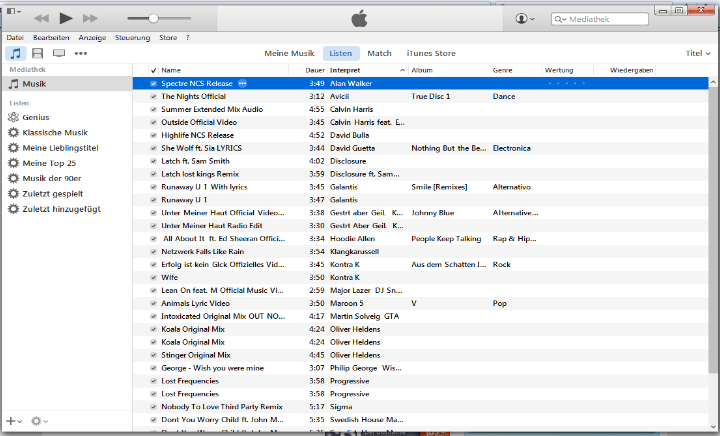
Task: Toggle the checkbox next to Wife
Action: tap(153, 277)
